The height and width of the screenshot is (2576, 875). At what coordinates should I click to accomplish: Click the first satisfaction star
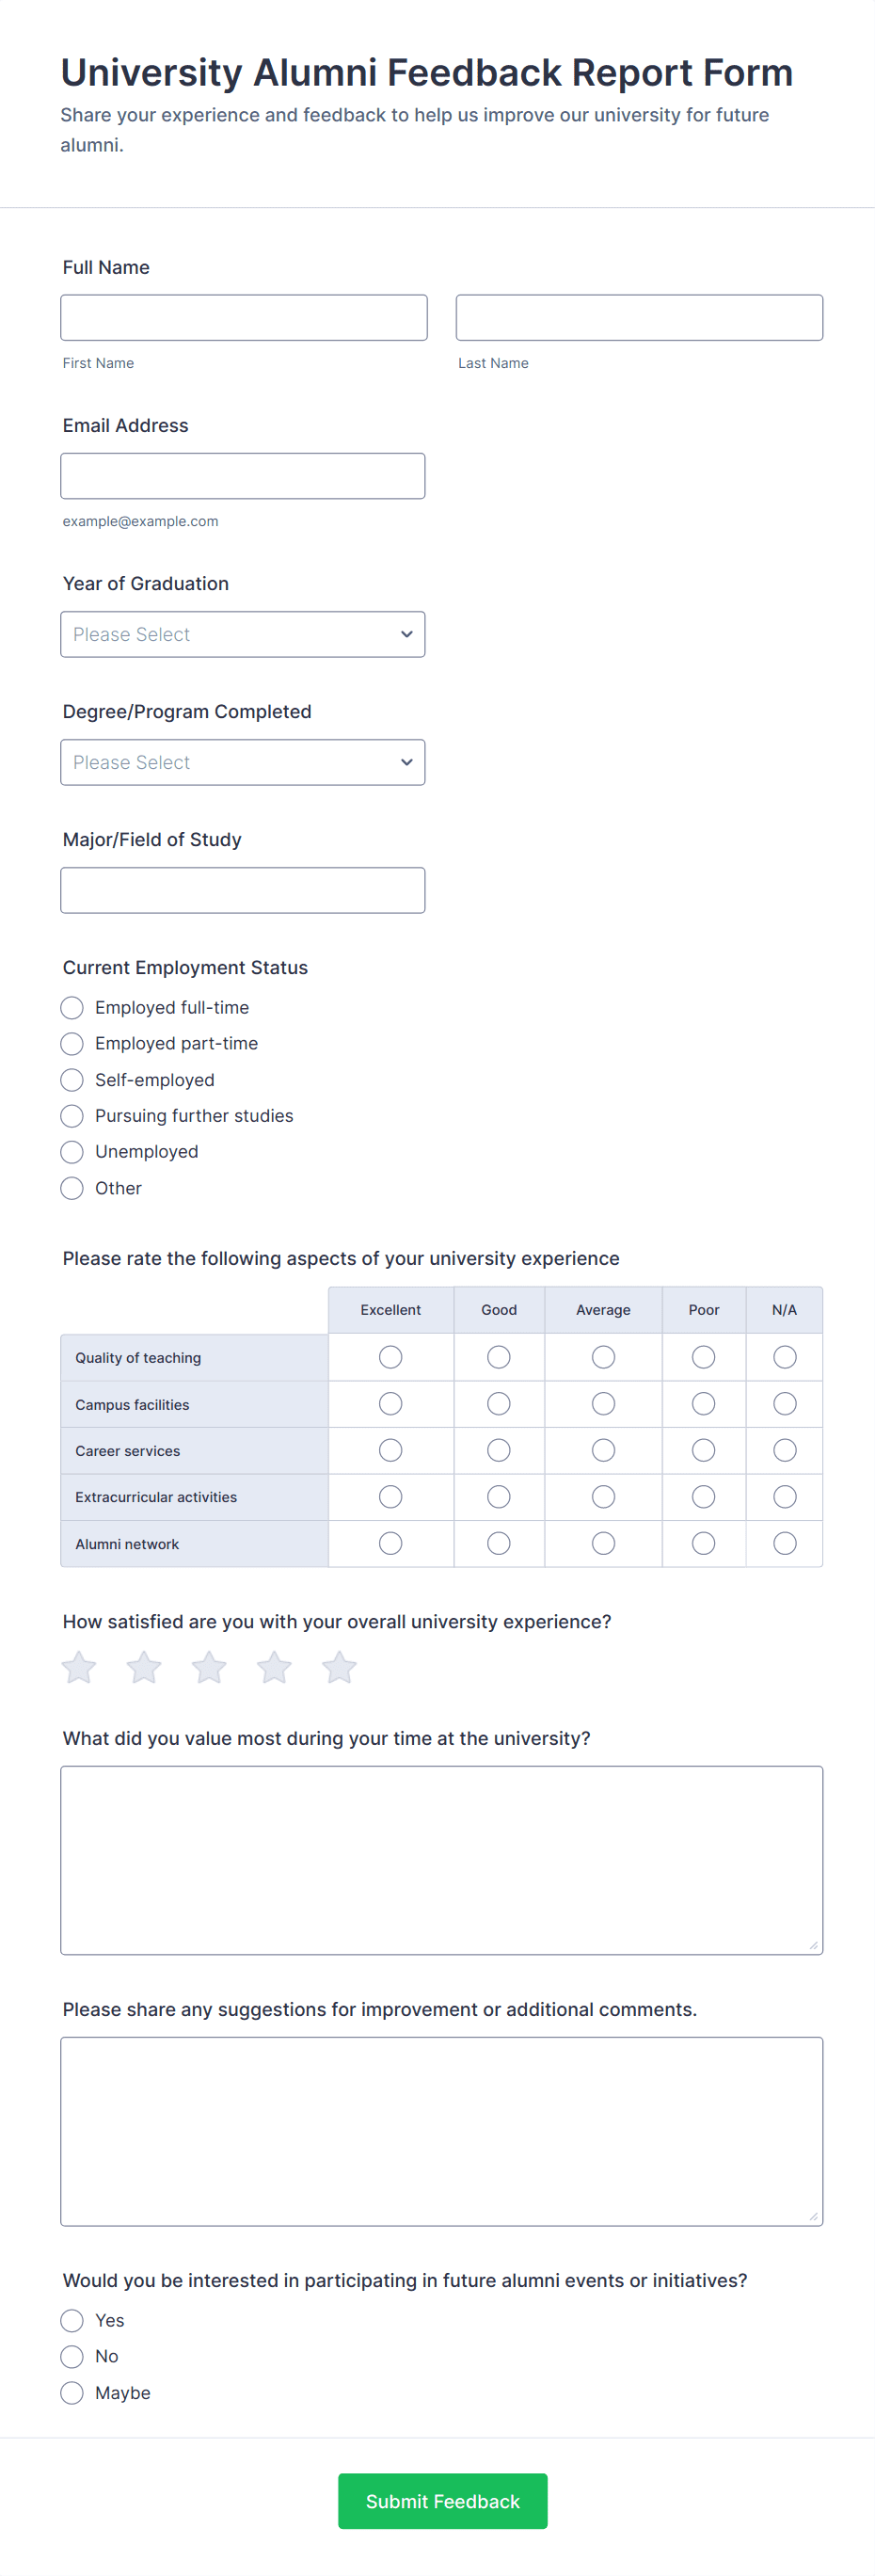point(79,1668)
